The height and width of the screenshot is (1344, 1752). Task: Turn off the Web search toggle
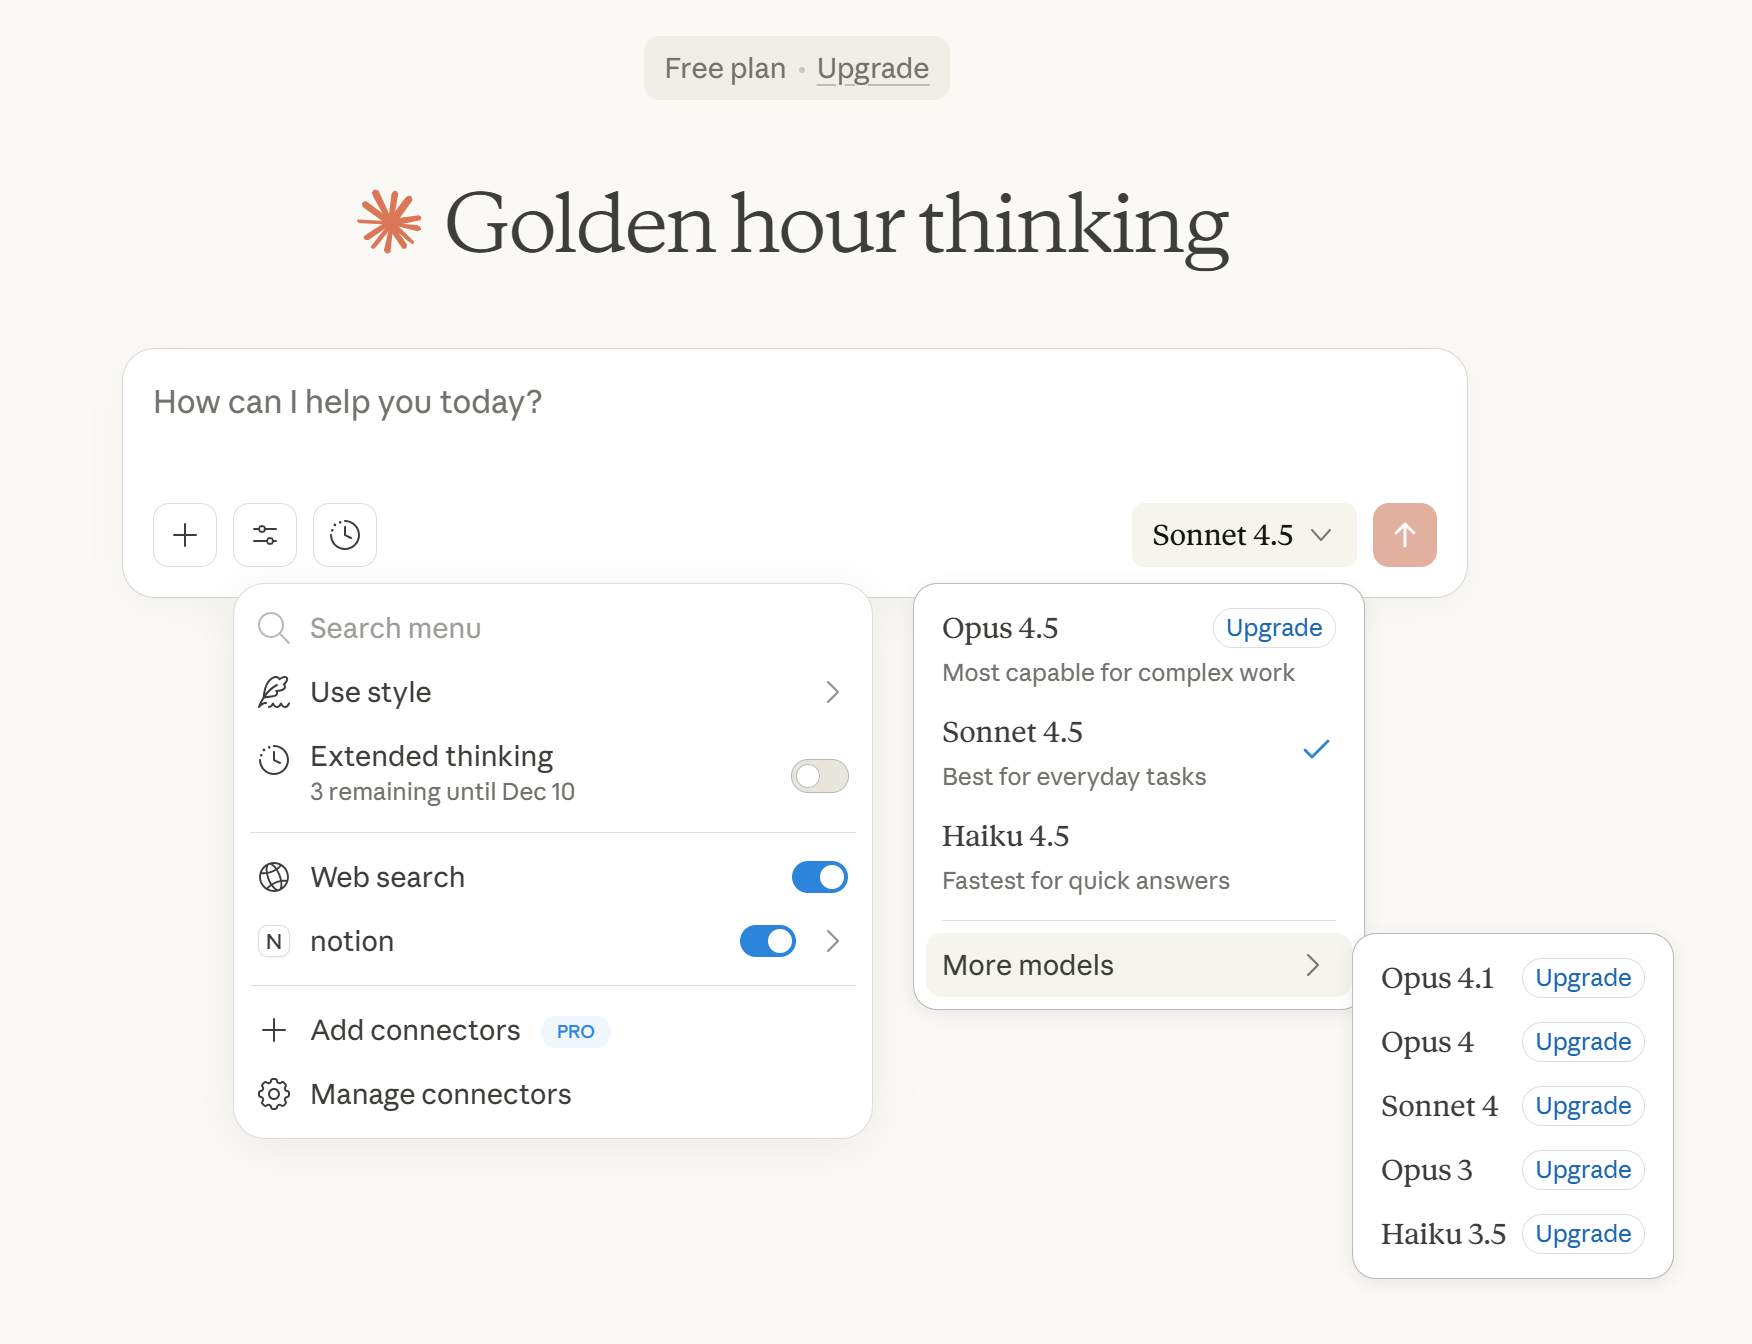[x=820, y=877]
